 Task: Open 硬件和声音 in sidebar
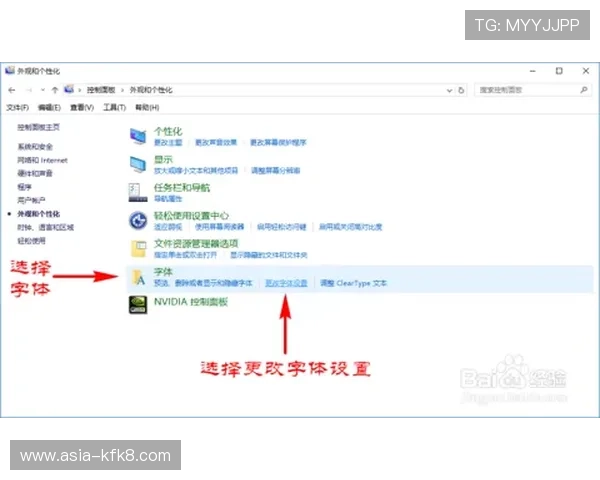coord(35,173)
